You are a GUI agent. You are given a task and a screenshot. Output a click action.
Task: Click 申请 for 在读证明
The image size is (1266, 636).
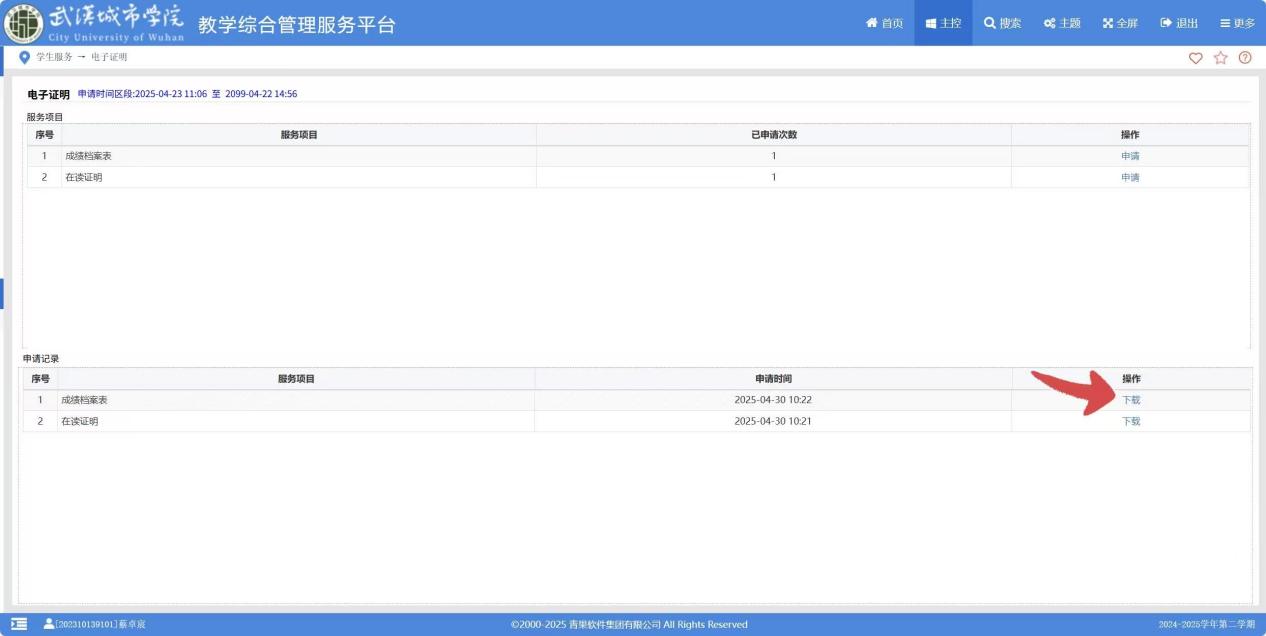pos(1130,177)
